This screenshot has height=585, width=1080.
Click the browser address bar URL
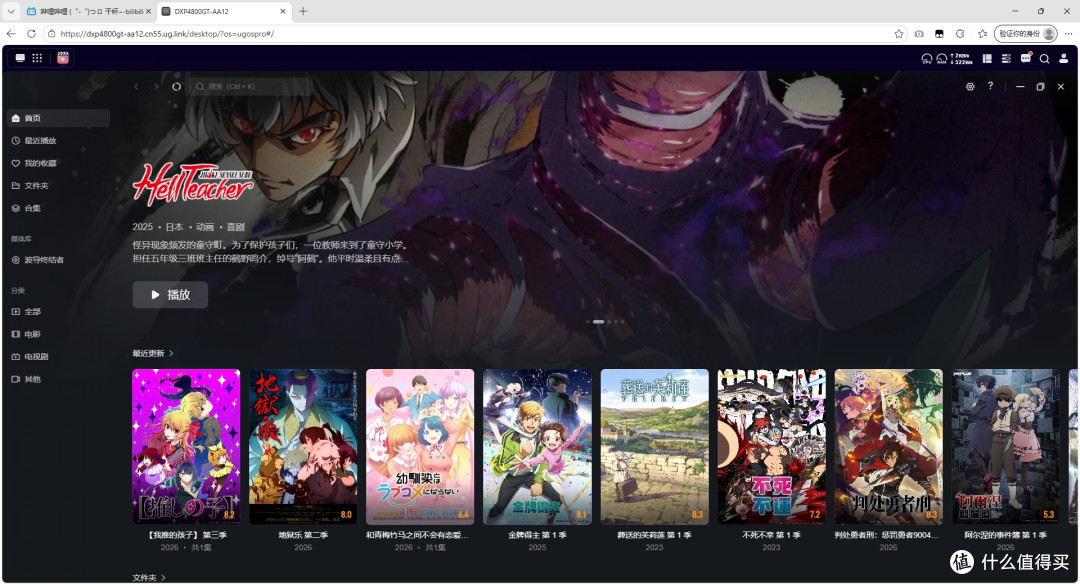click(167, 34)
